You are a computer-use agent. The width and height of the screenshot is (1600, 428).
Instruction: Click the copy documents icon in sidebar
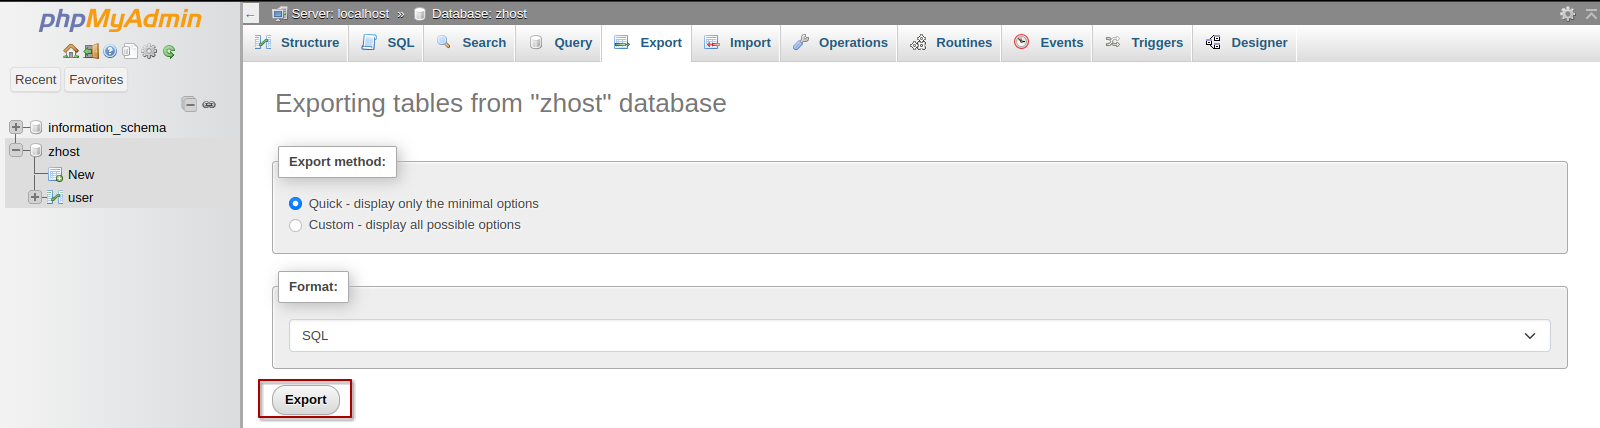click(x=129, y=51)
